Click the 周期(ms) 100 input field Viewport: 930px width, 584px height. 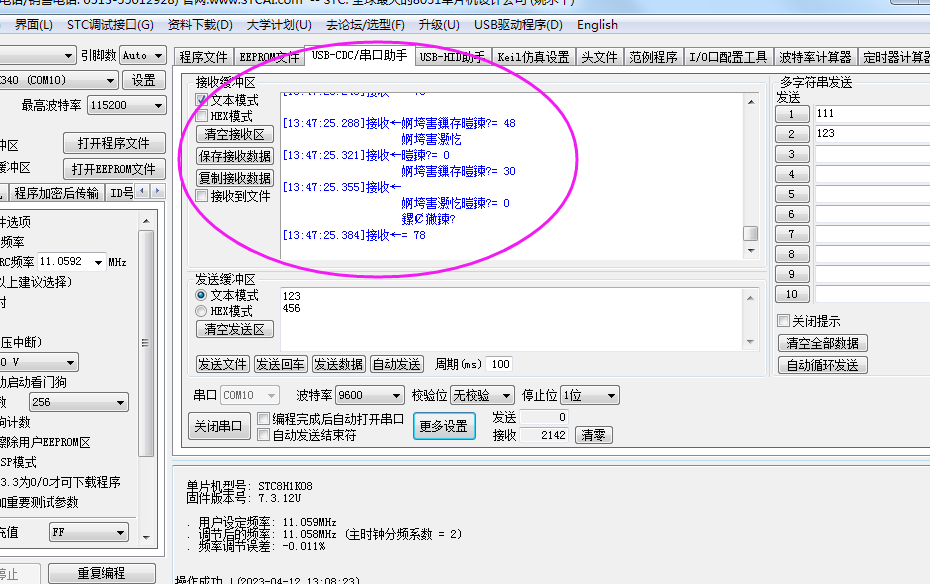pos(499,364)
